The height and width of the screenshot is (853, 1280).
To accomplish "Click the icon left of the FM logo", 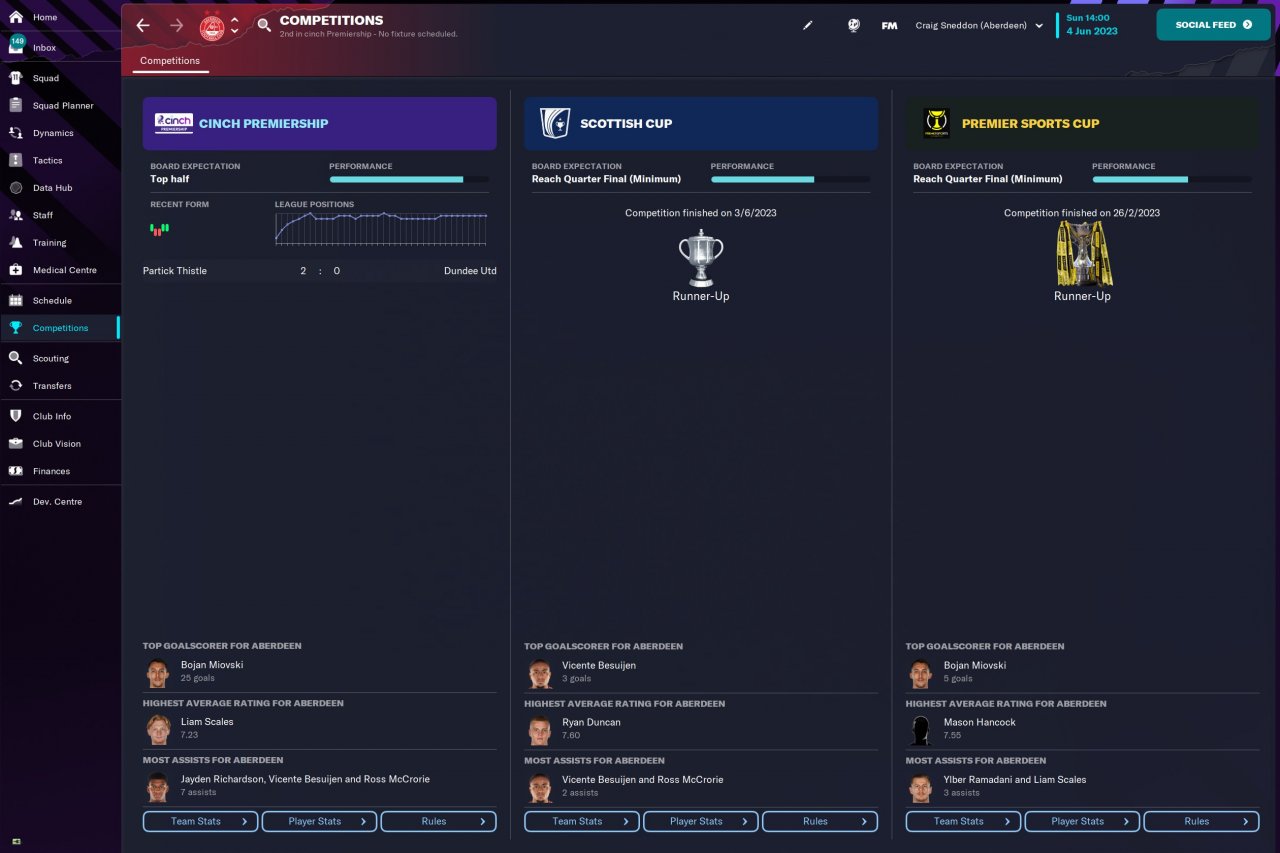I will [853, 26].
